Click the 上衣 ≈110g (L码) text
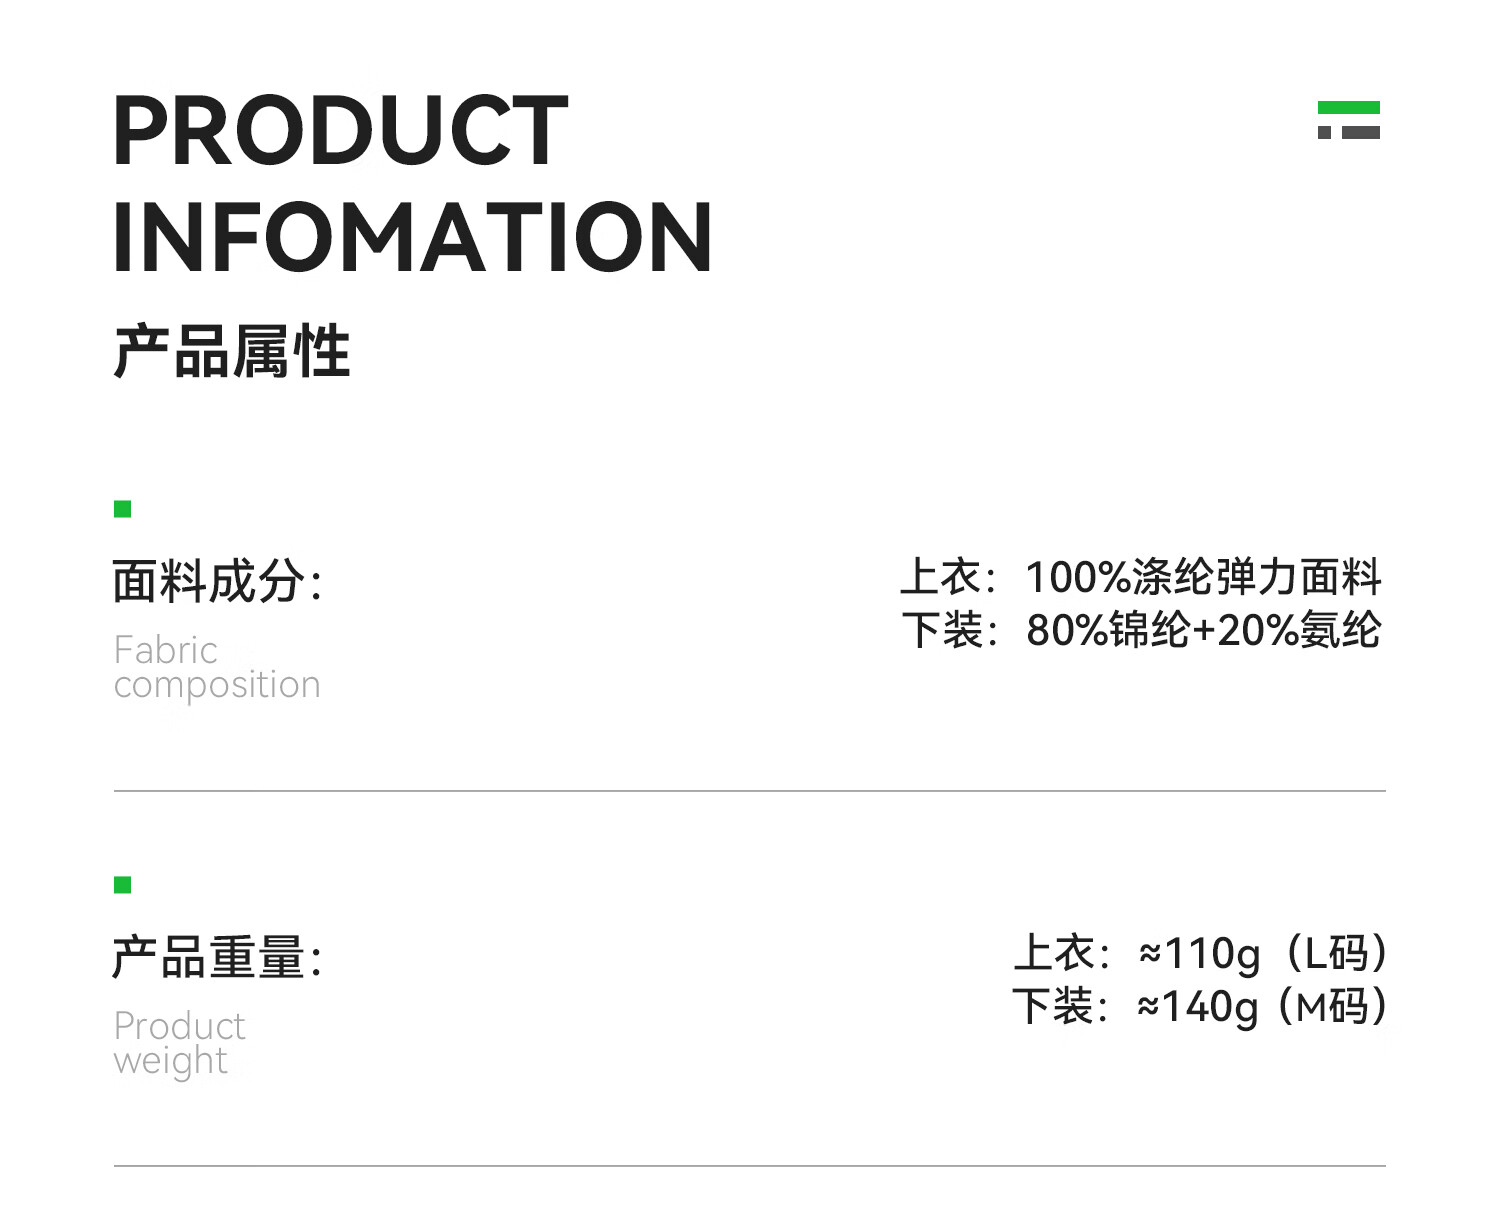 point(1200,953)
